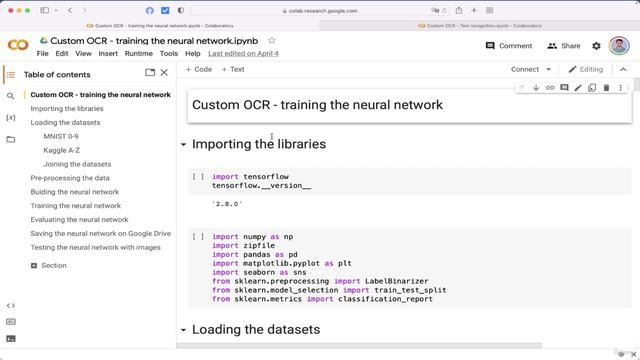Go to Buiding the neural network entry

pos(75,192)
